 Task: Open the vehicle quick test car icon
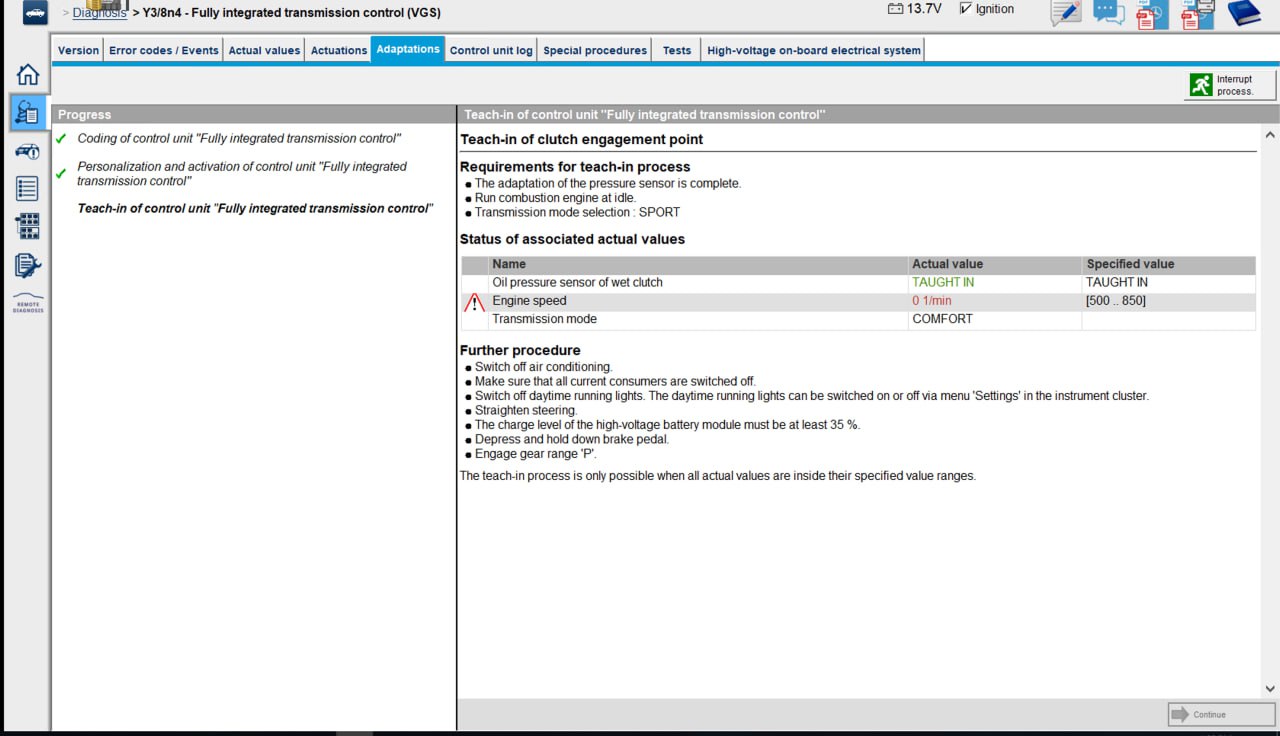[x=27, y=151]
